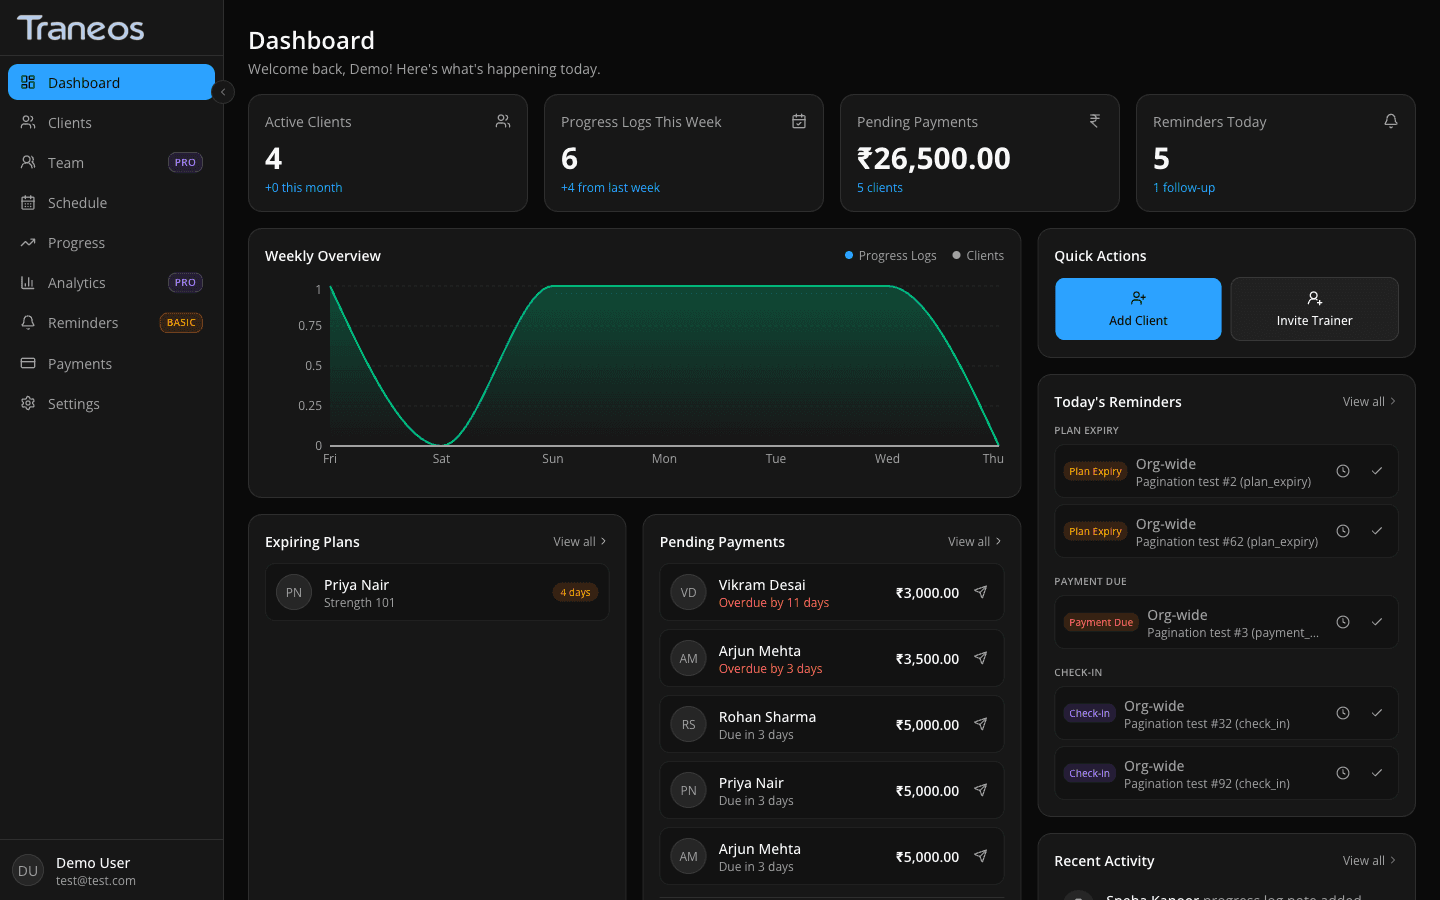Open the '1 follow-up' link
The image size is (1440, 900).
coord(1184,187)
